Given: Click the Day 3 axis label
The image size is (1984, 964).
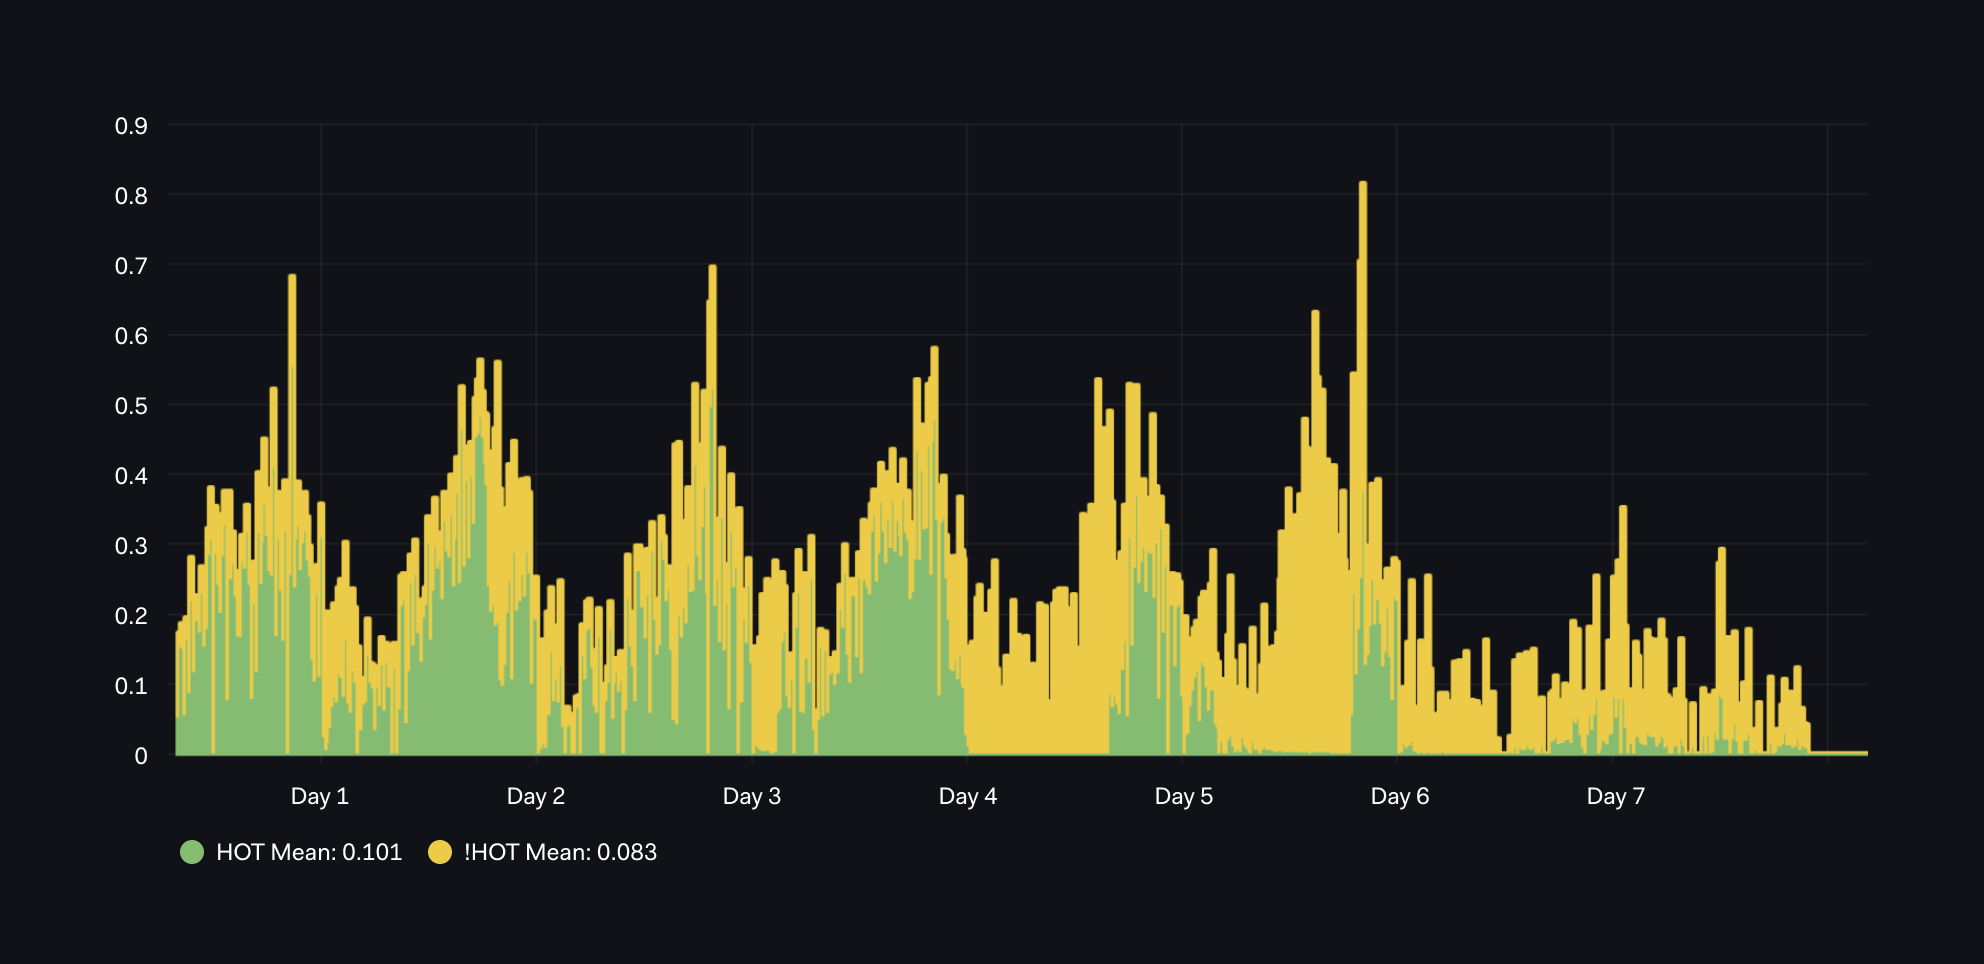Looking at the screenshot, I should click(x=752, y=796).
